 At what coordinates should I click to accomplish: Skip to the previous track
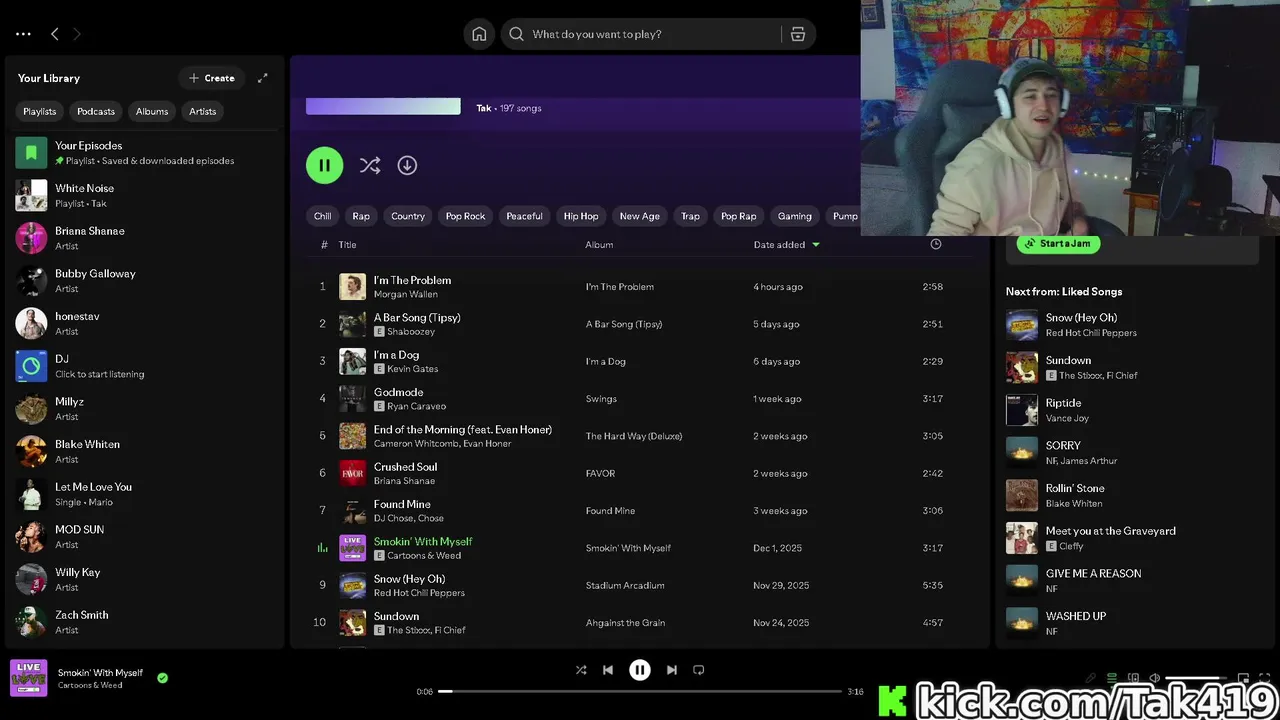pyautogui.click(x=608, y=670)
